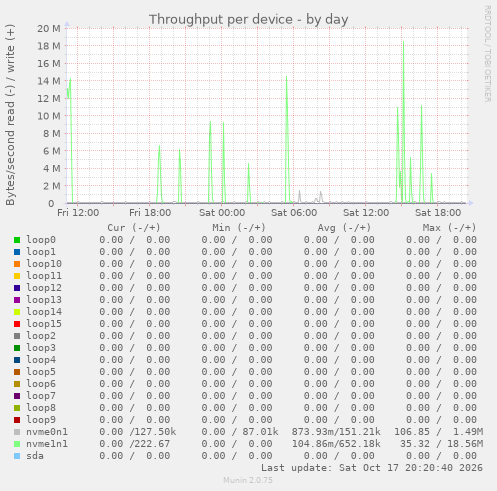Select the loop0 device label
This screenshot has width=497, height=491.
click(x=41, y=240)
